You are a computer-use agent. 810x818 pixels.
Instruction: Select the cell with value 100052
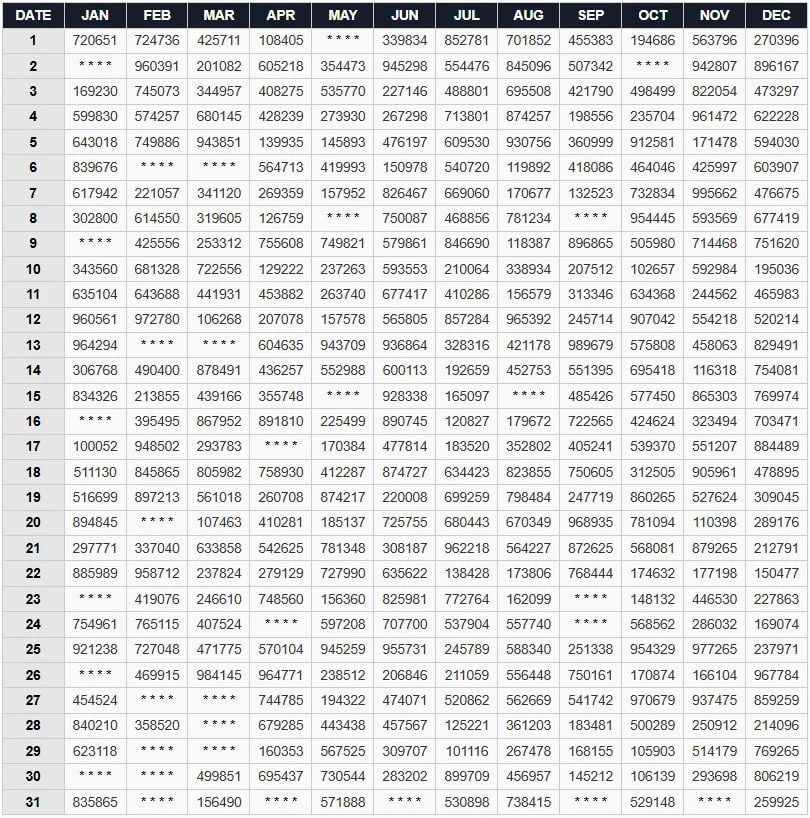(95, 447)
